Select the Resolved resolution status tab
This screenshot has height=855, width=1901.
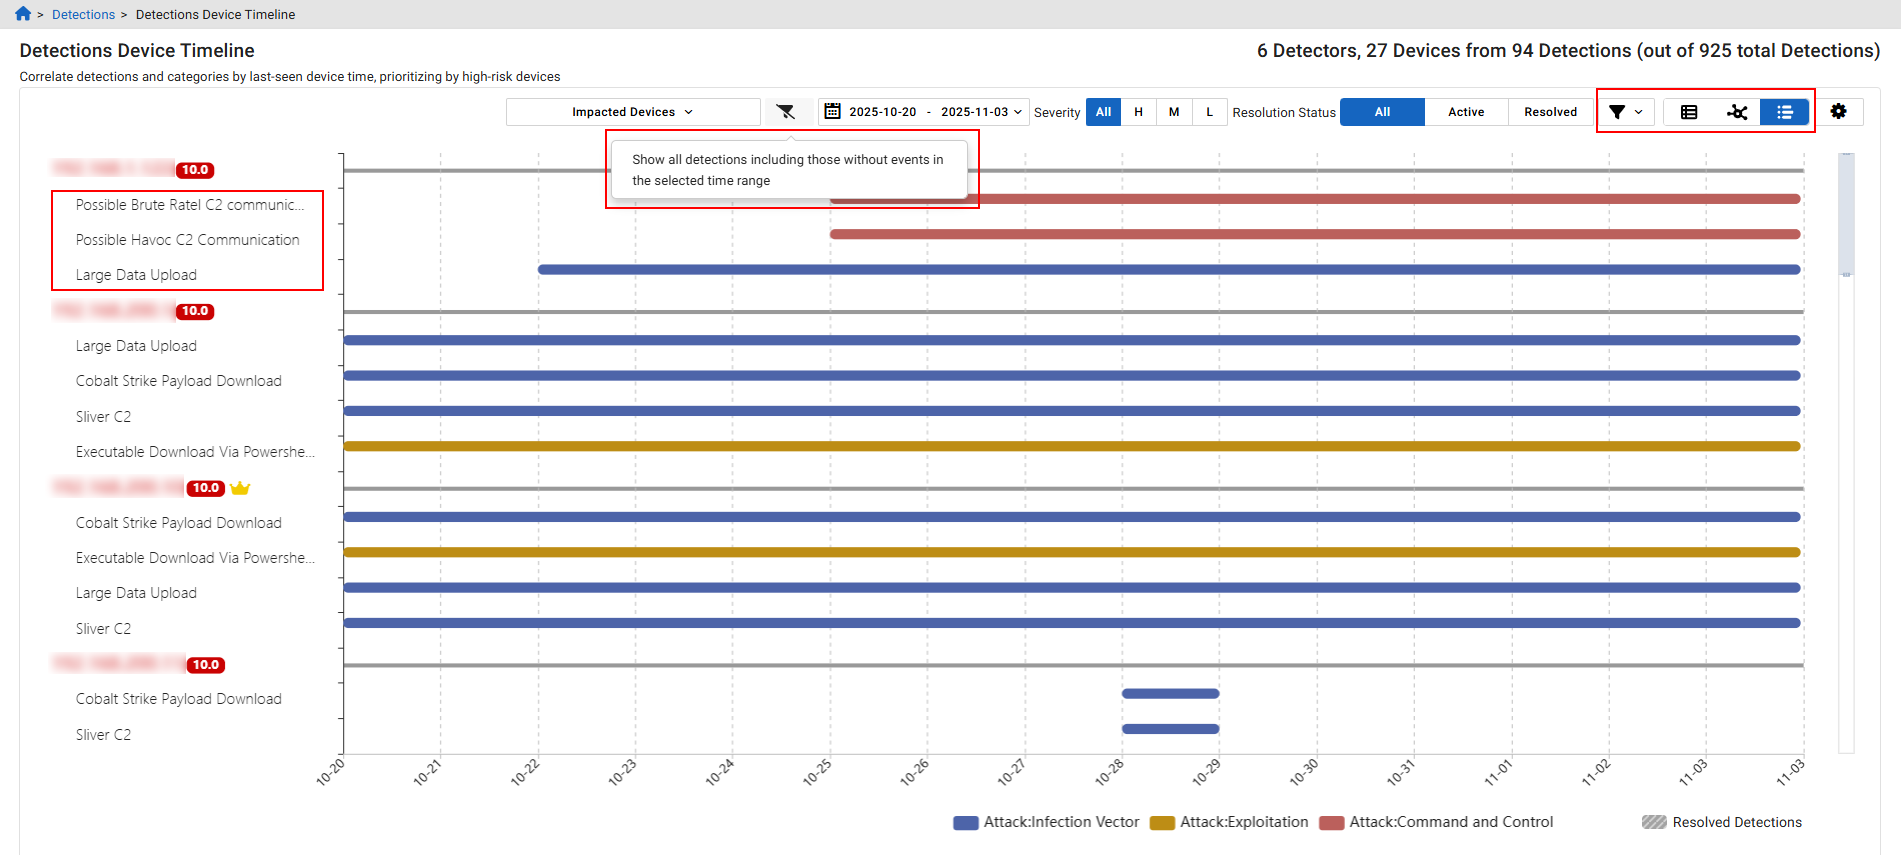(1550, 112)
